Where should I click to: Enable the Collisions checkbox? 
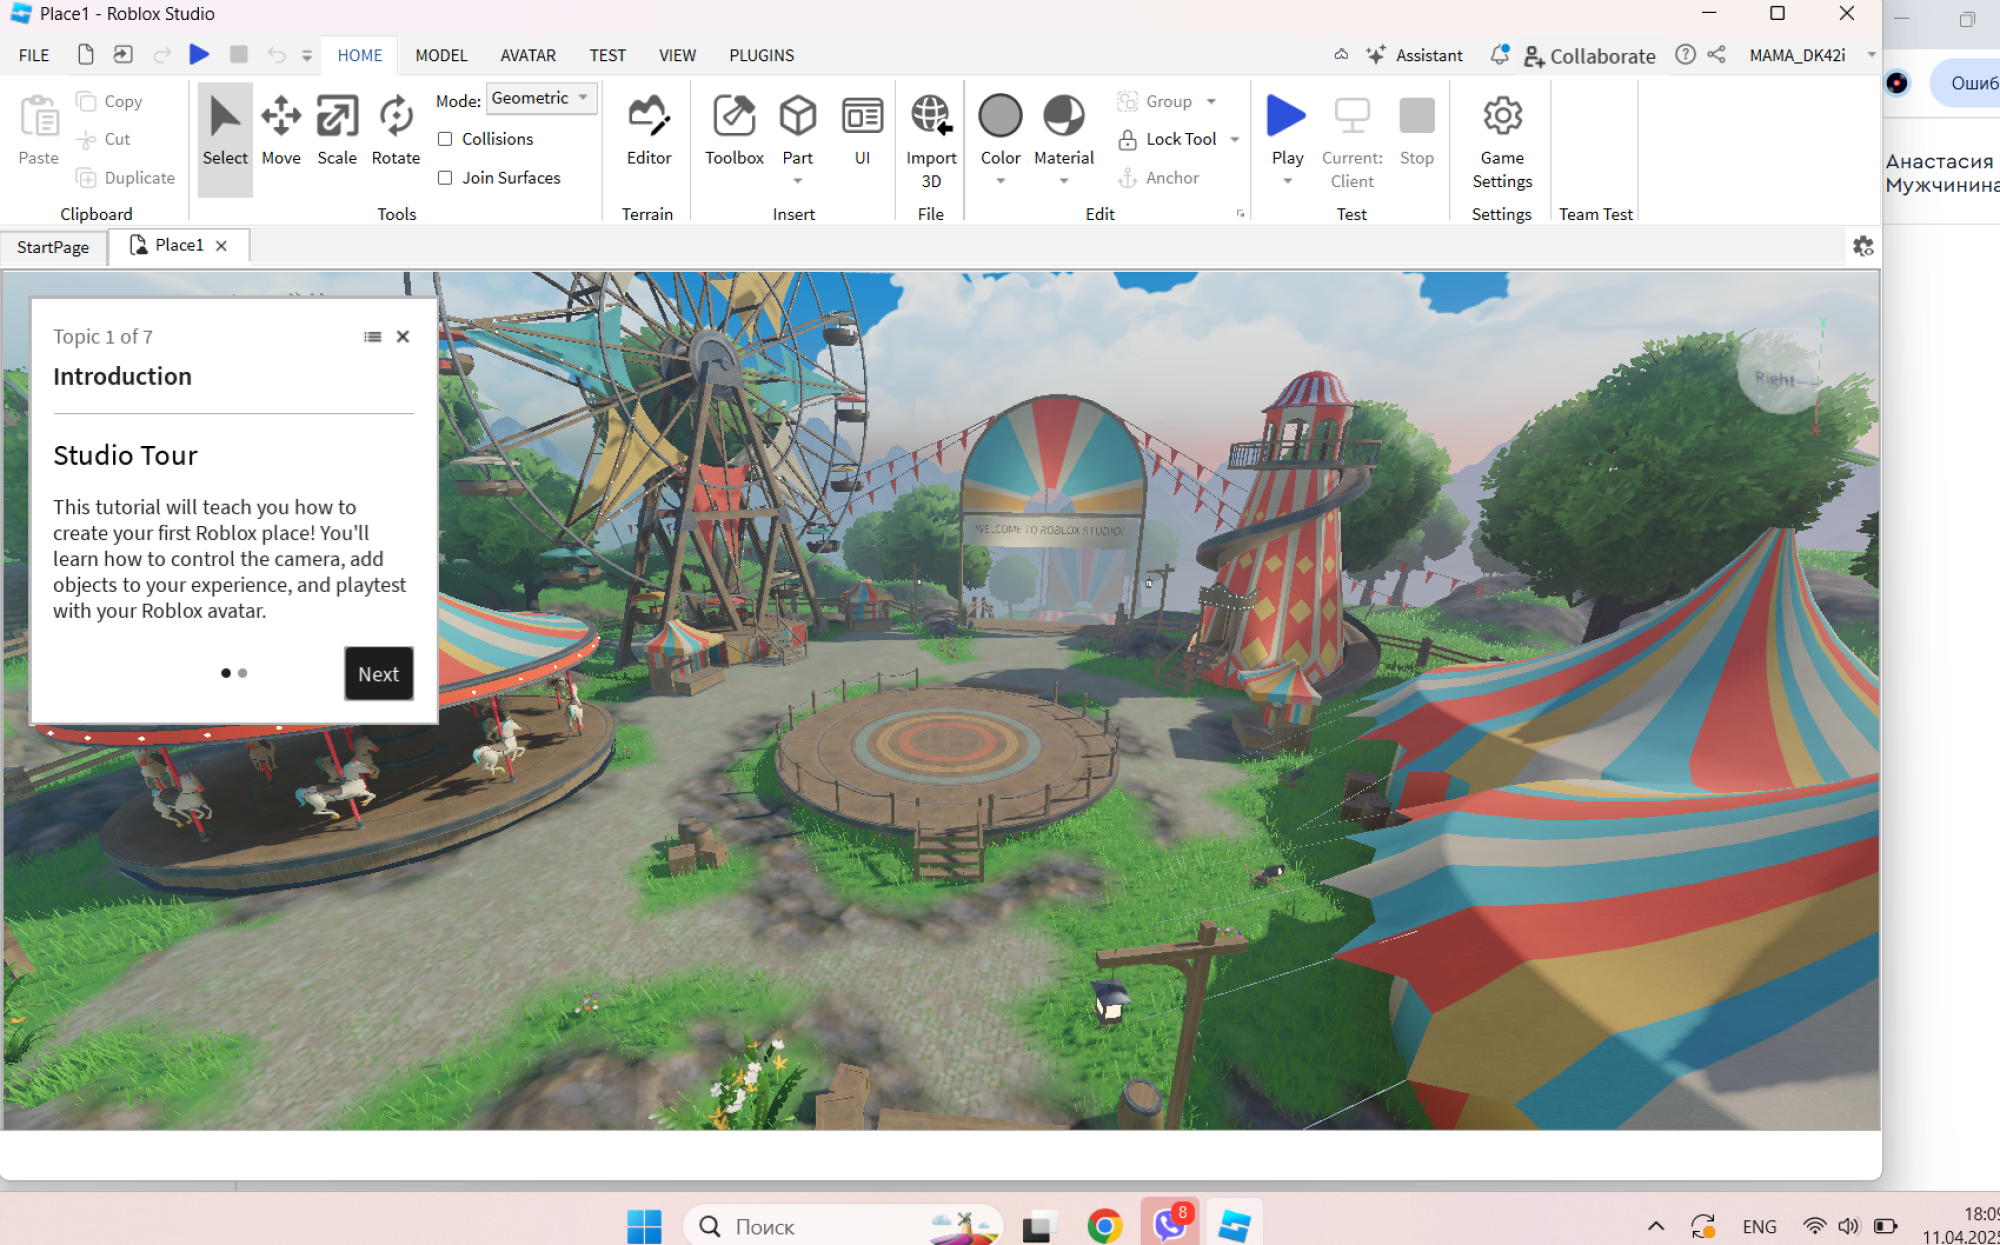pos(446,139)
